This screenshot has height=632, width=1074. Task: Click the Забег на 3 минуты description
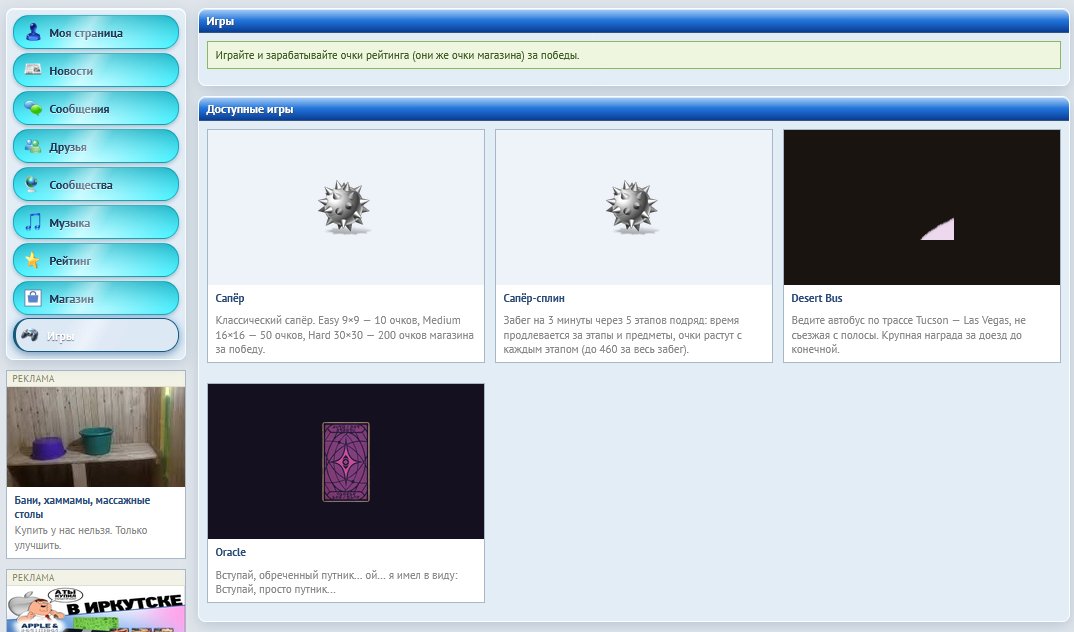pos(623,335)
